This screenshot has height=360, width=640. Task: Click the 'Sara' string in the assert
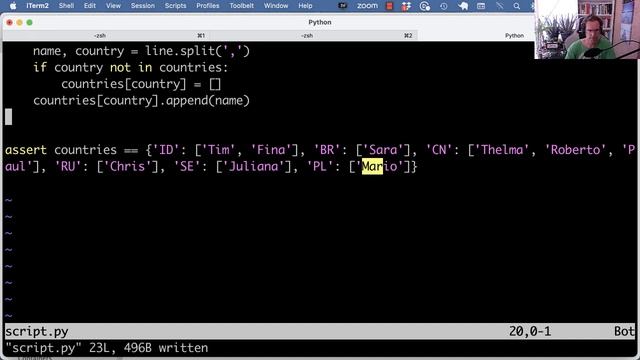tap(383, 150)
